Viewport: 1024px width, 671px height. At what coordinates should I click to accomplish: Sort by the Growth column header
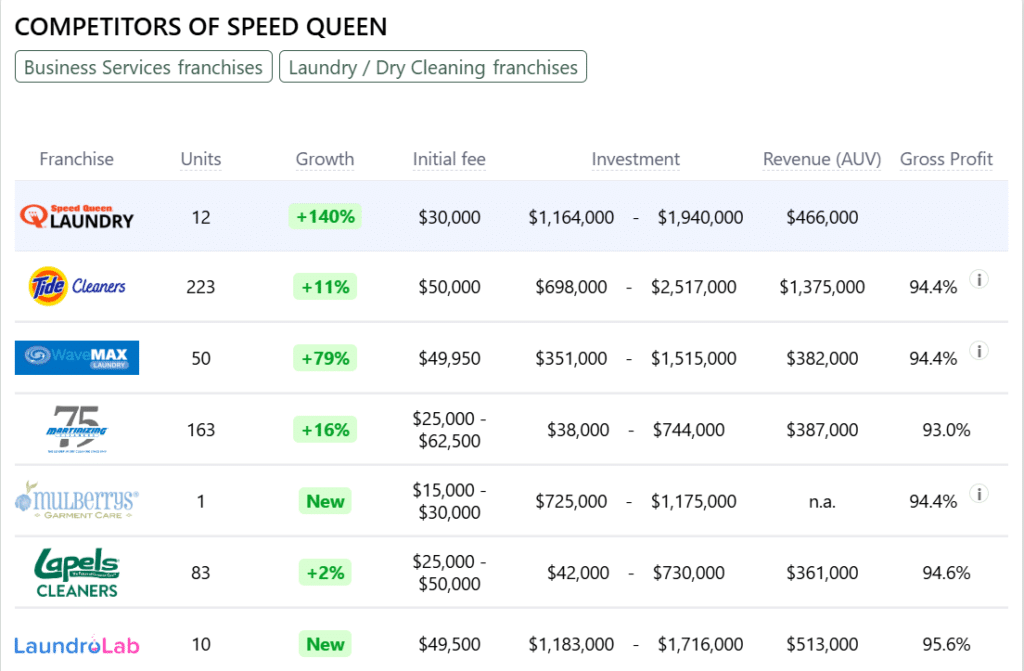(x=325, y=159)
